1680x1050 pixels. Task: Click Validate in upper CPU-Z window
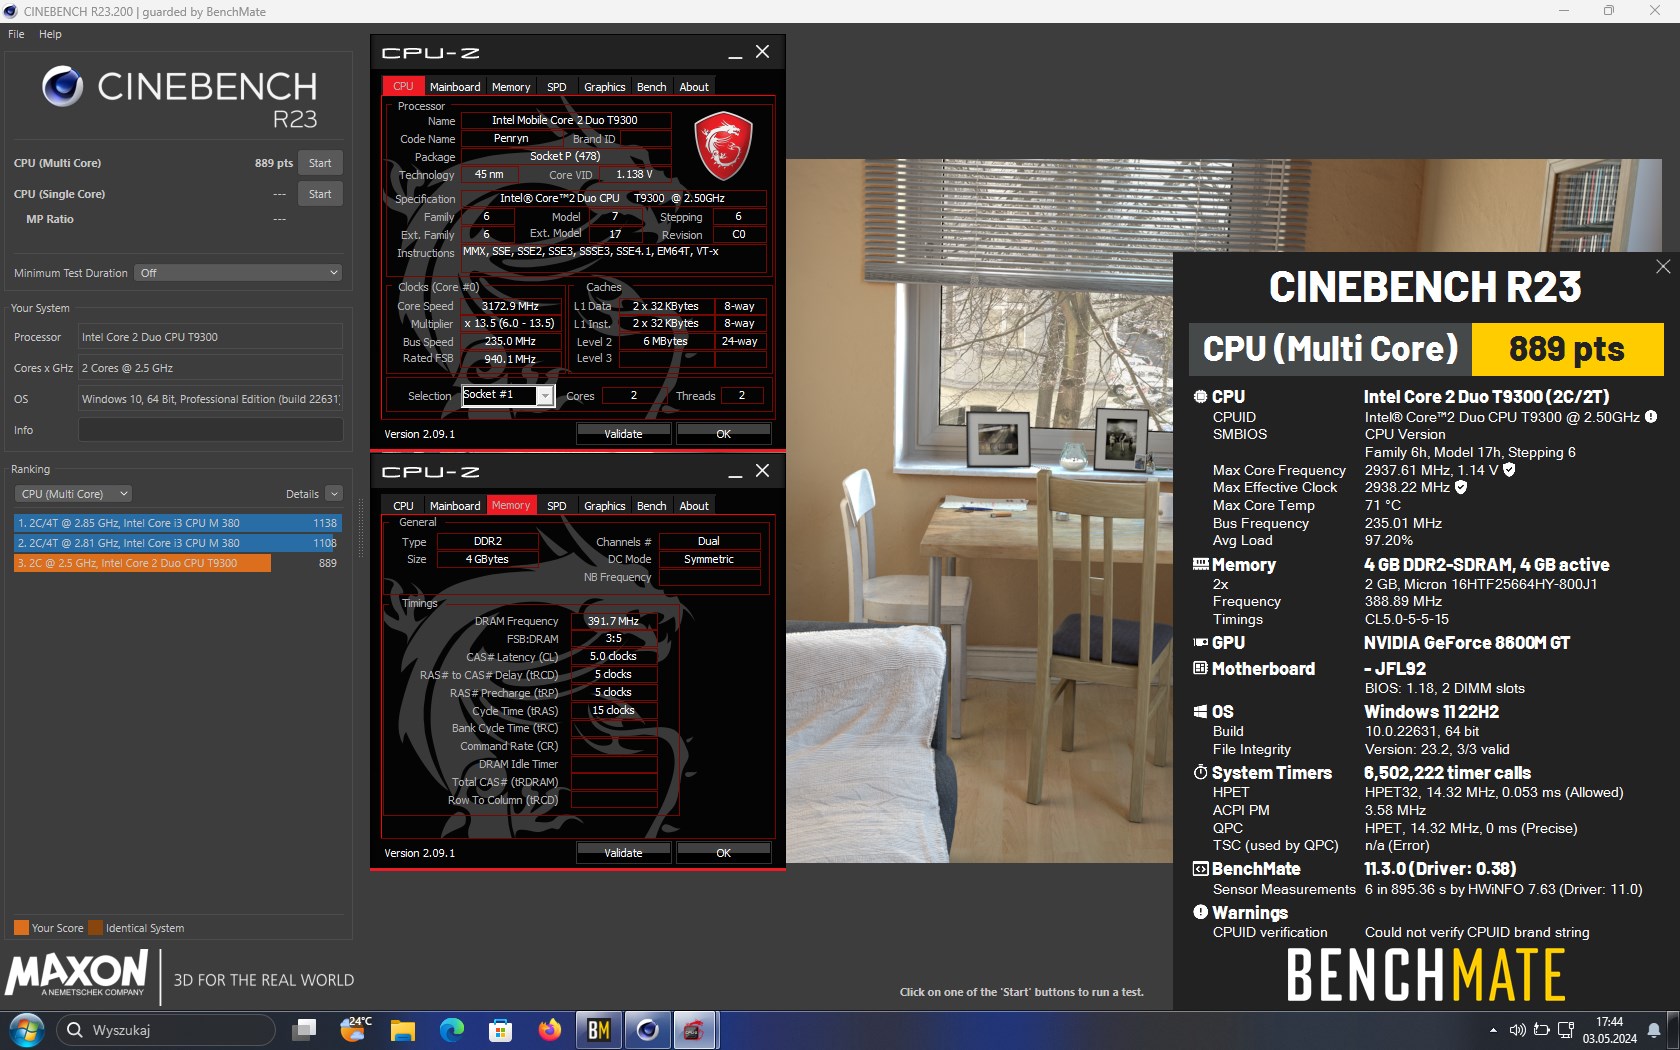[623, 434]
